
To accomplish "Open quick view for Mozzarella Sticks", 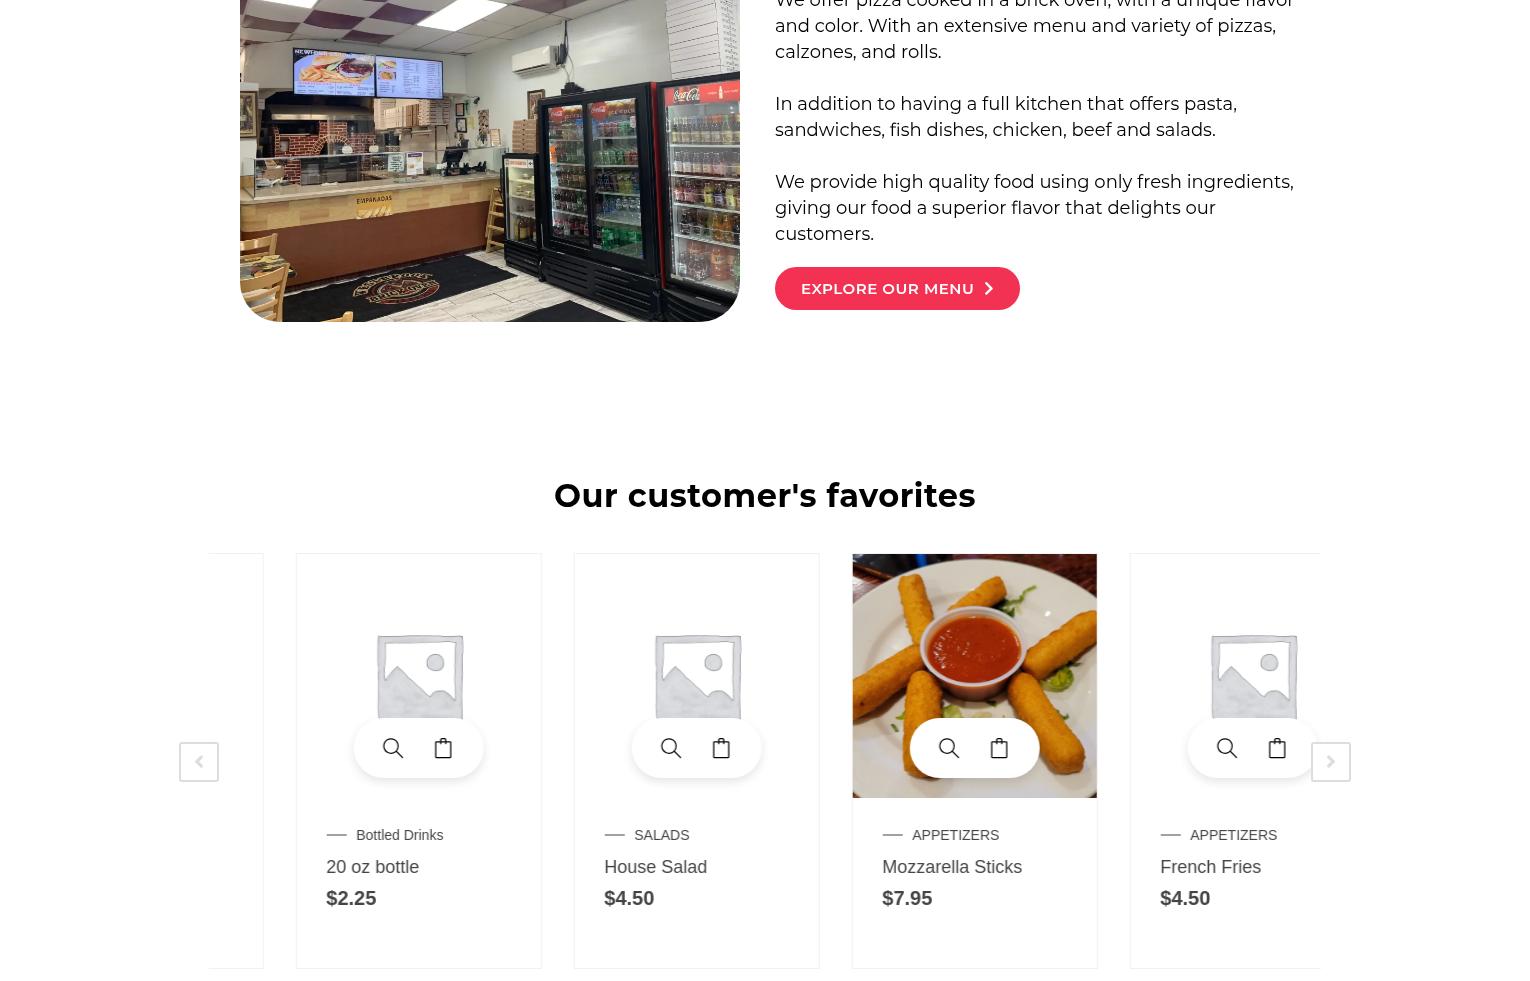I will (949, 748).
